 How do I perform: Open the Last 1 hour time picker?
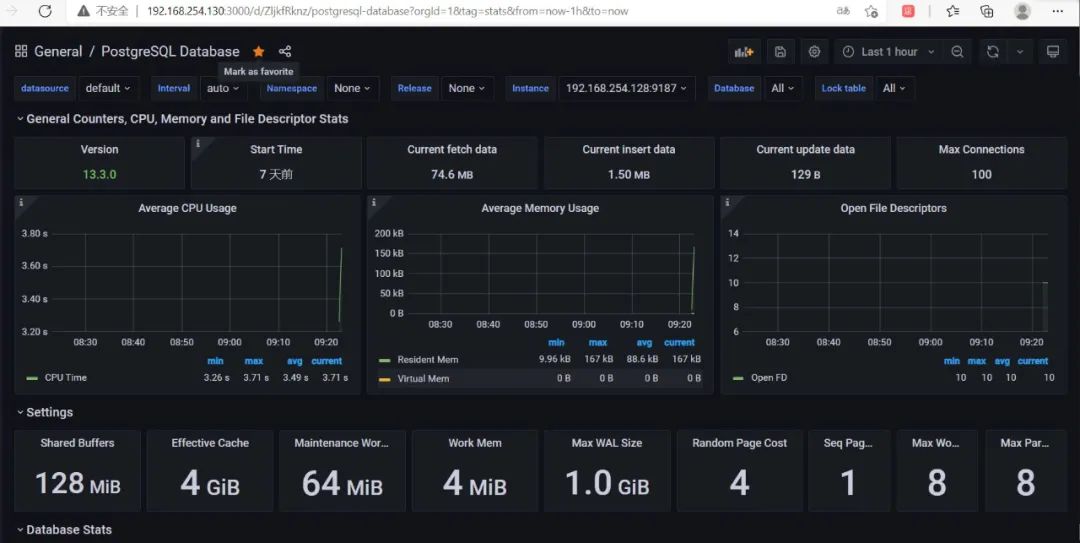point(888,52)
